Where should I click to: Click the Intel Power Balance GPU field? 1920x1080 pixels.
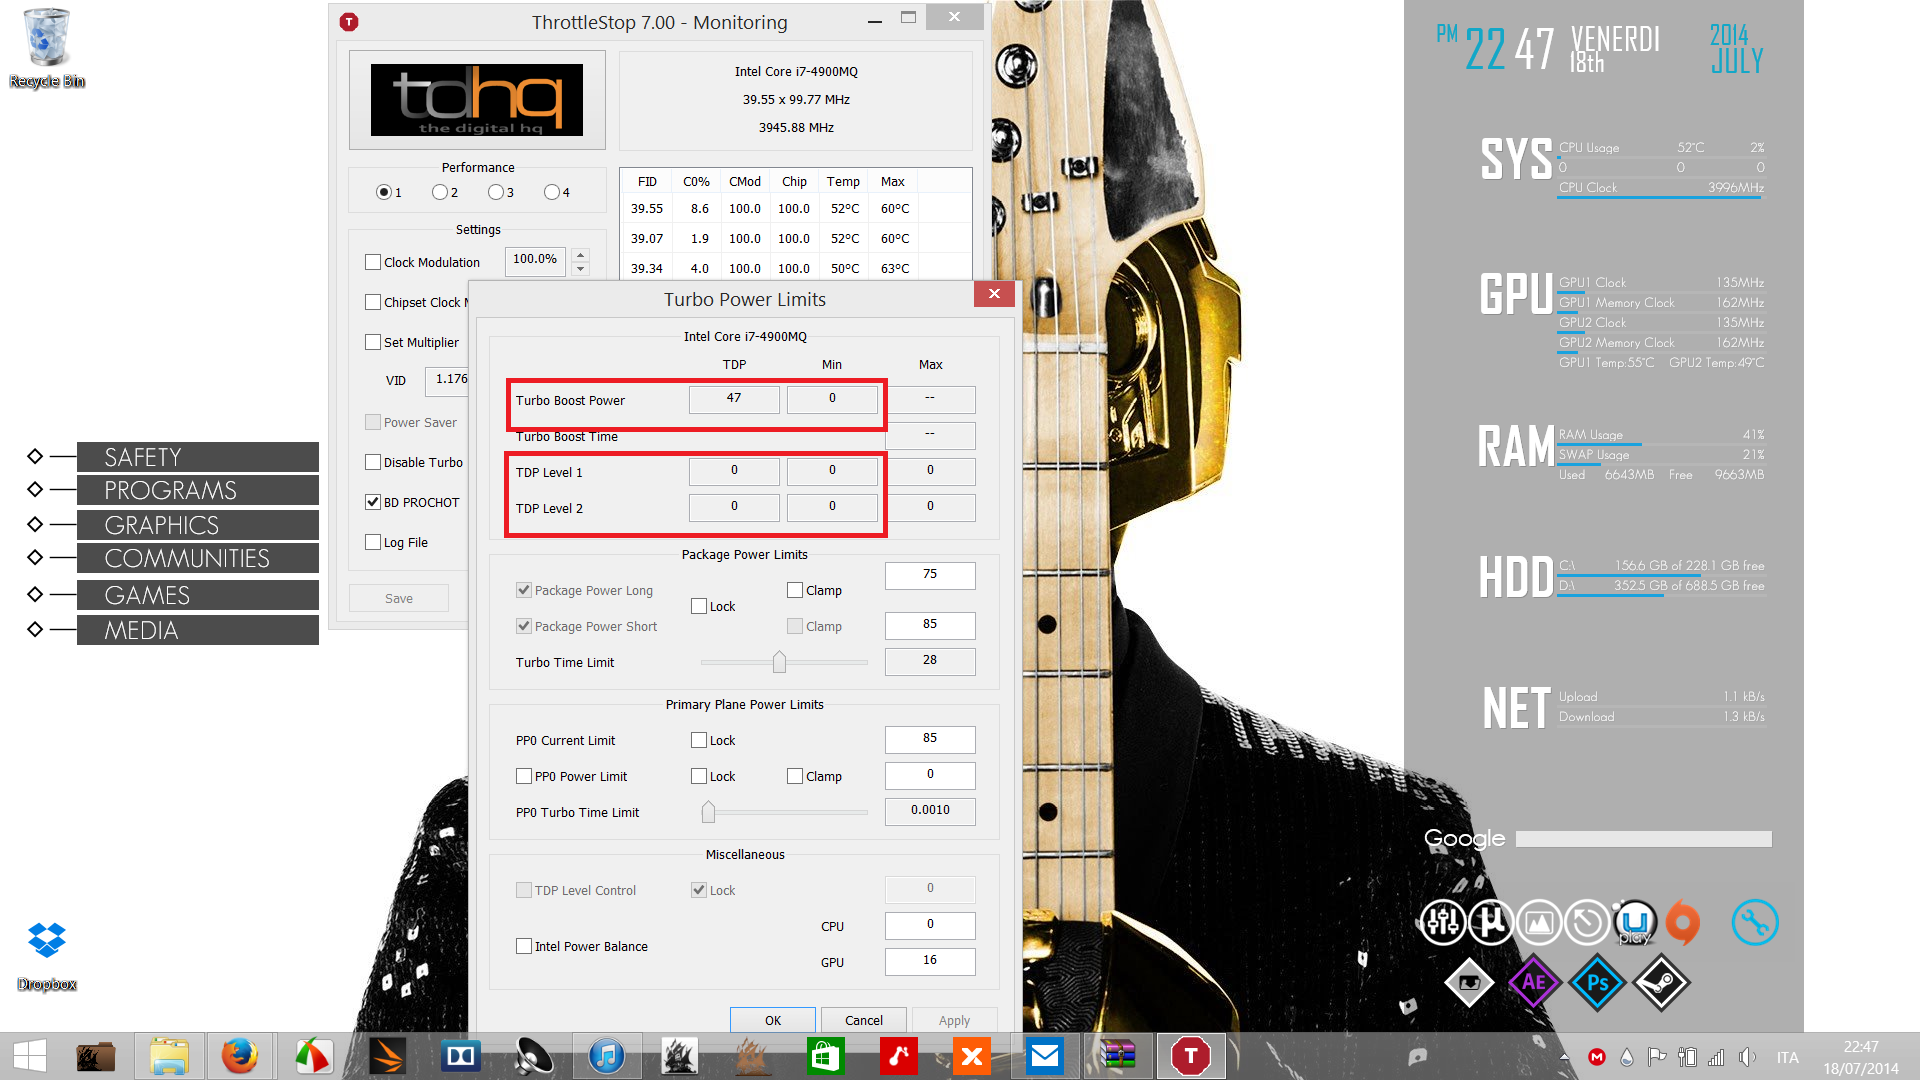930,961
